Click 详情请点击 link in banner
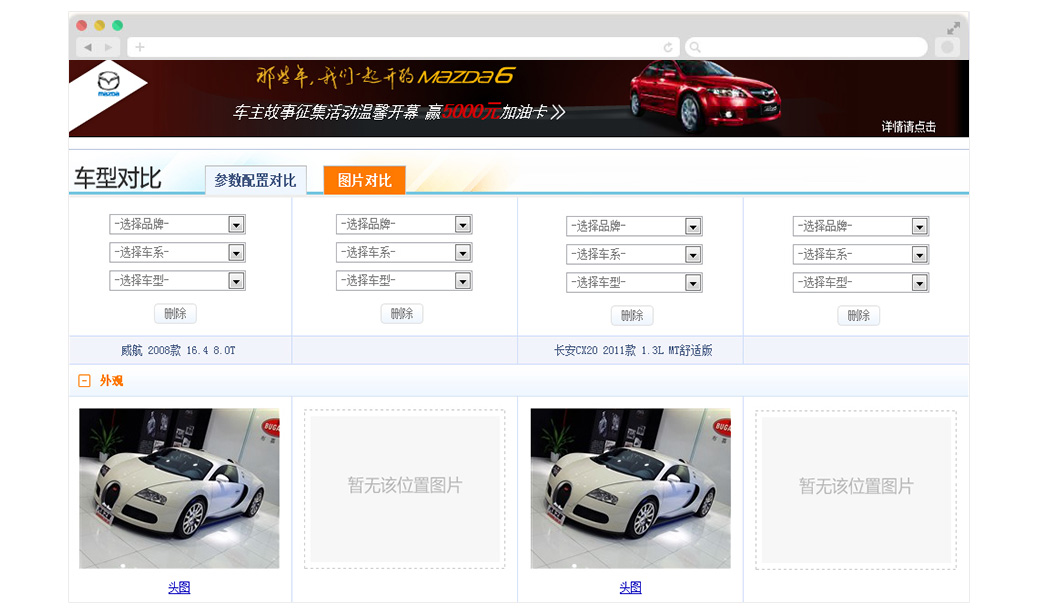Screen dimensions: 1039x613 908,127
